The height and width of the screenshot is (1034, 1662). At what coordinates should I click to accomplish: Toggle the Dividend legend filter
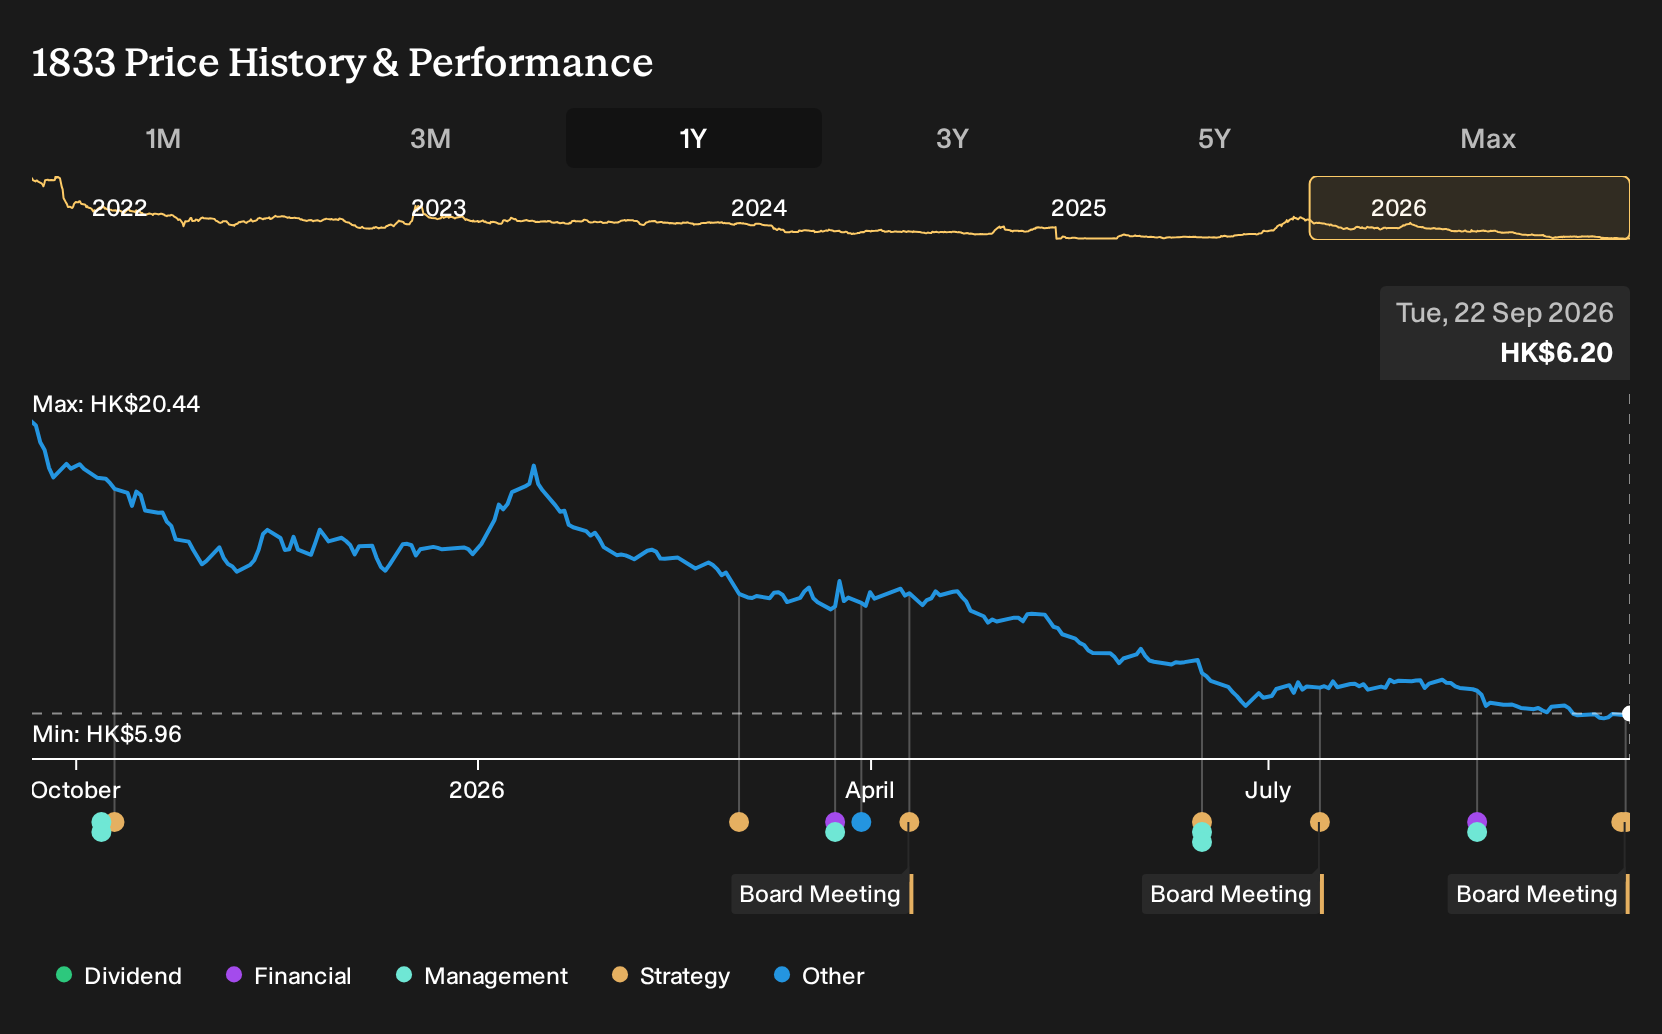pyautogui.click(x=119, y=976)
